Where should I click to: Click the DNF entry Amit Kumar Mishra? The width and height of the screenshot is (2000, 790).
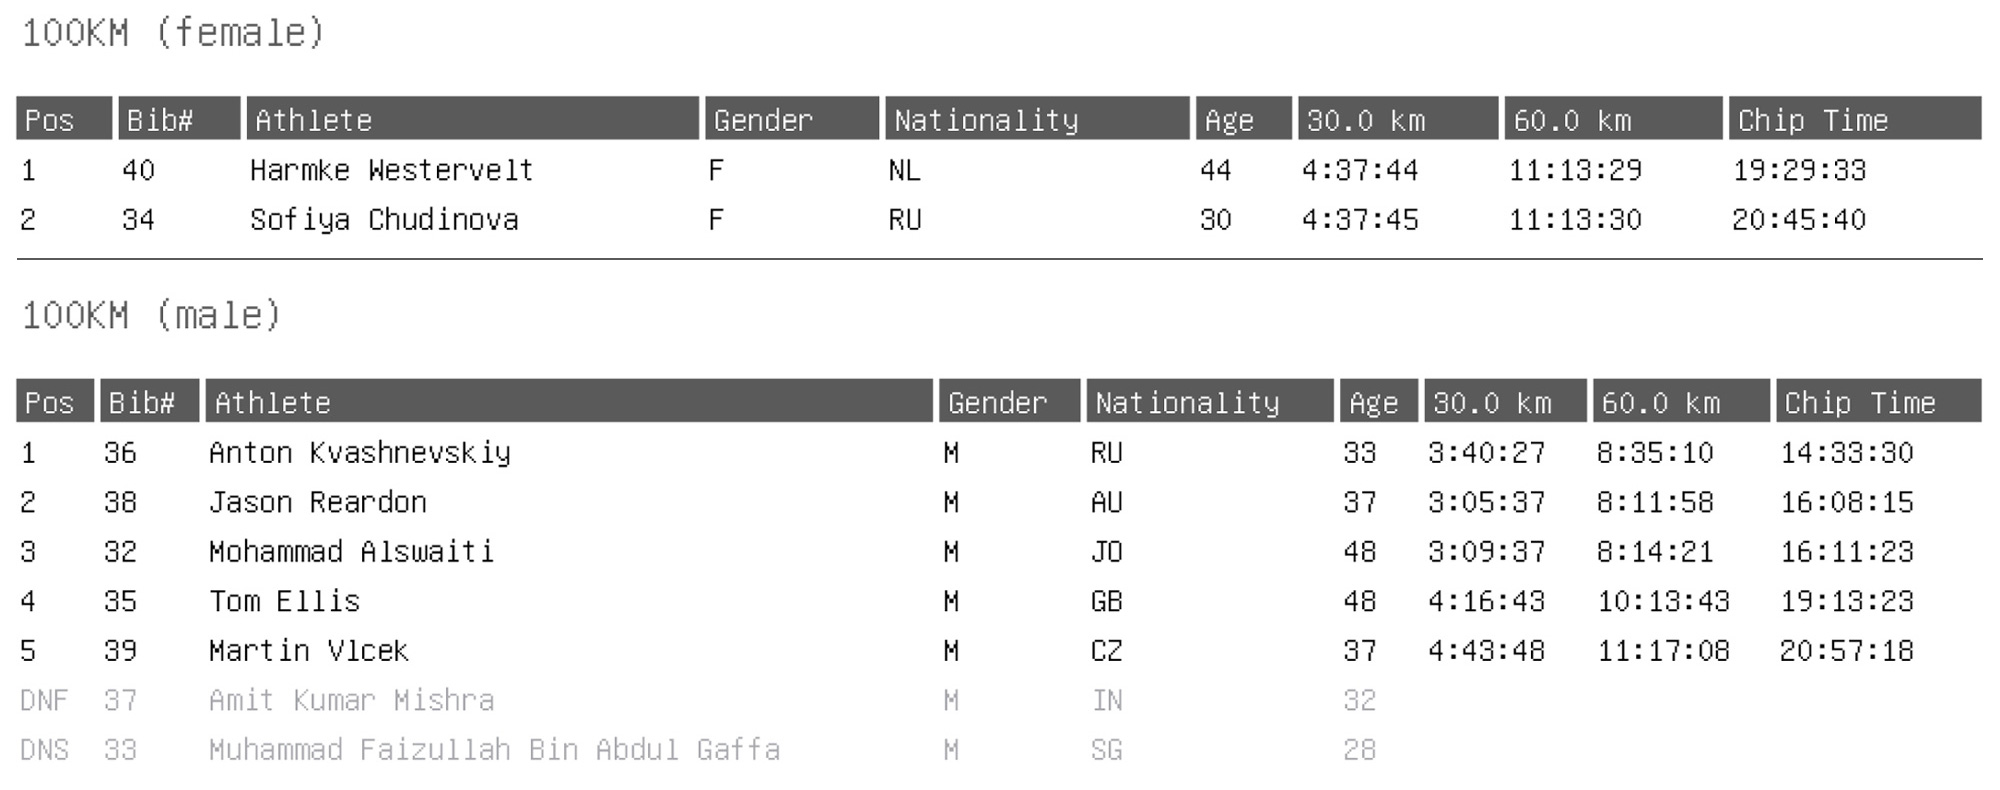351,700
